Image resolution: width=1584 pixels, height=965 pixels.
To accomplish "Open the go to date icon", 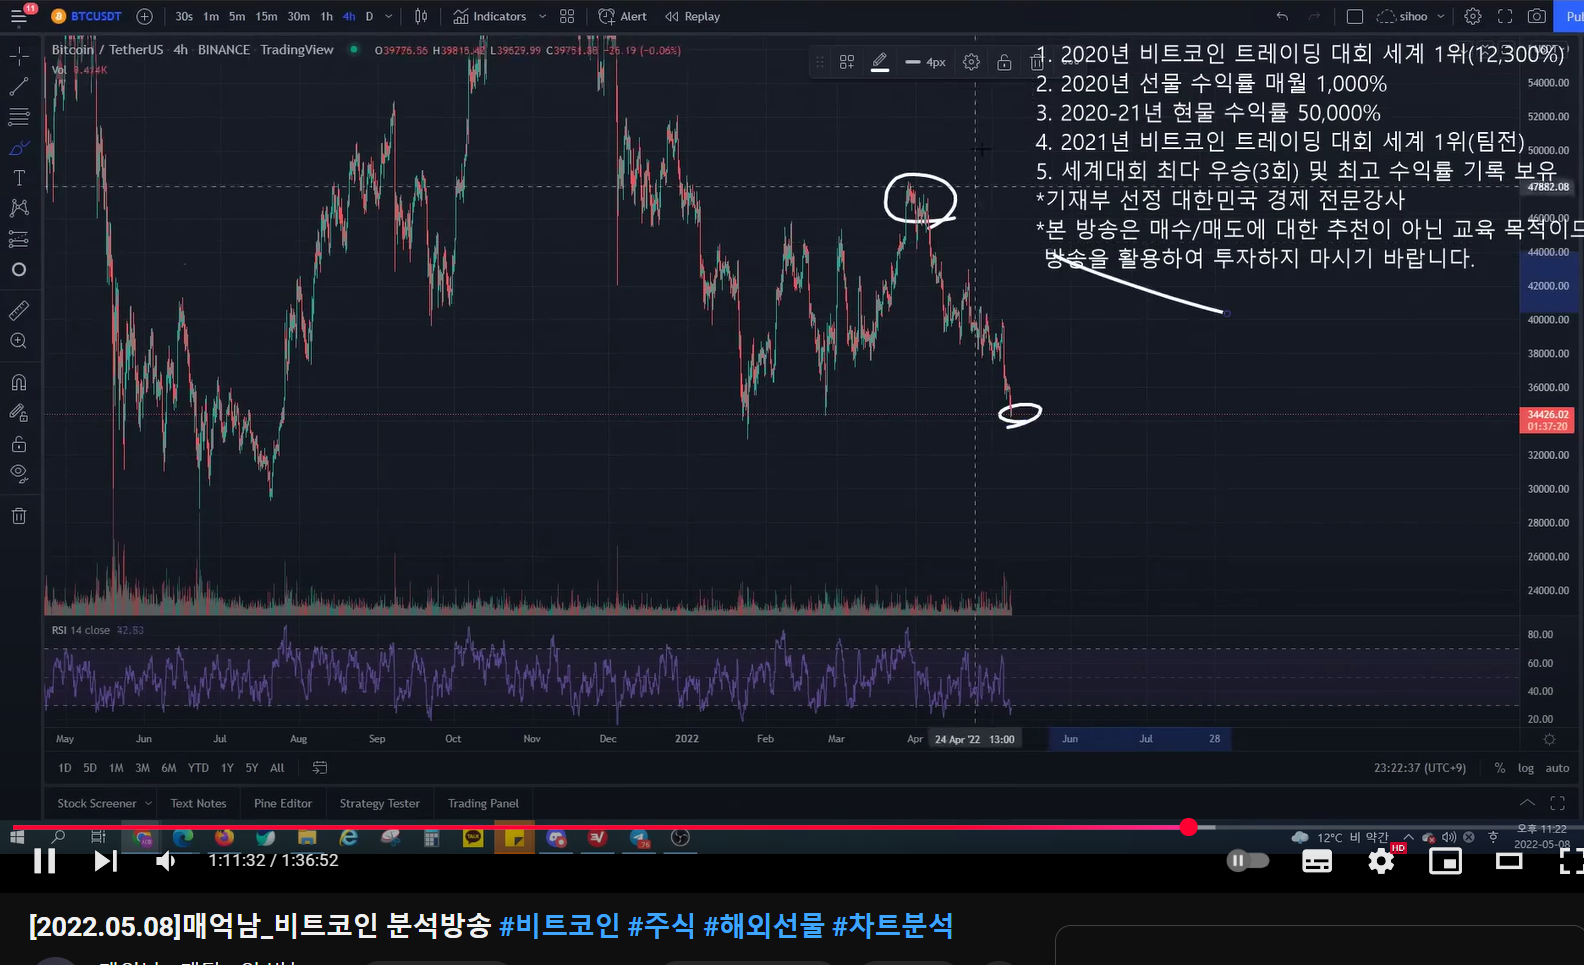I will (320, 768).
